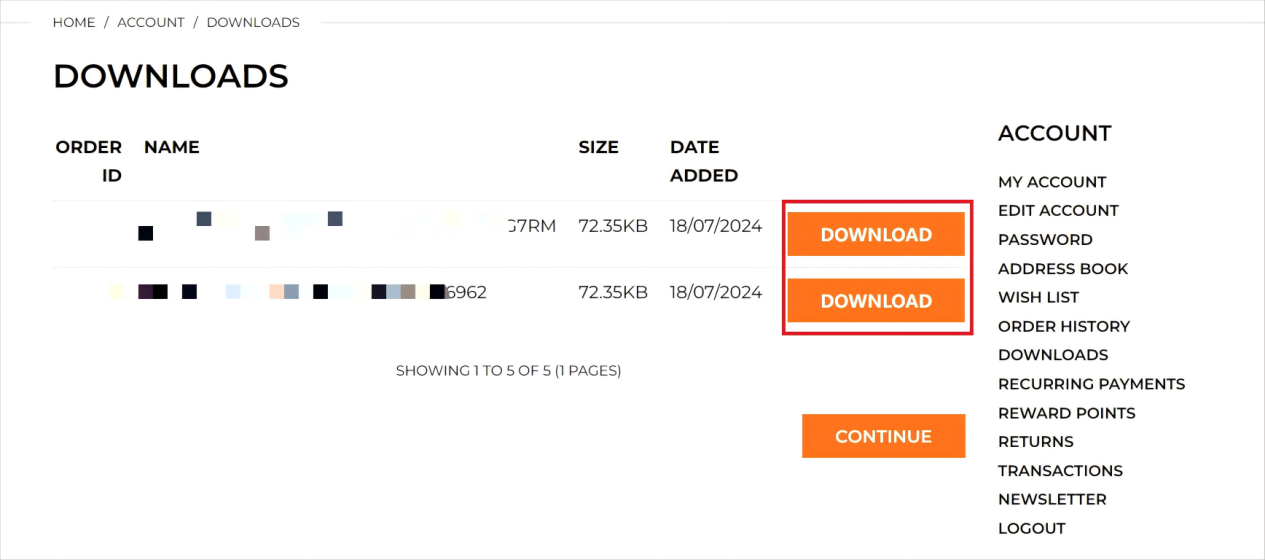Image resolution: width=1265 pixels, height=560 pixels.
Task: Check Reward Points in the sidebar
Action: [x=1067, y=413]
